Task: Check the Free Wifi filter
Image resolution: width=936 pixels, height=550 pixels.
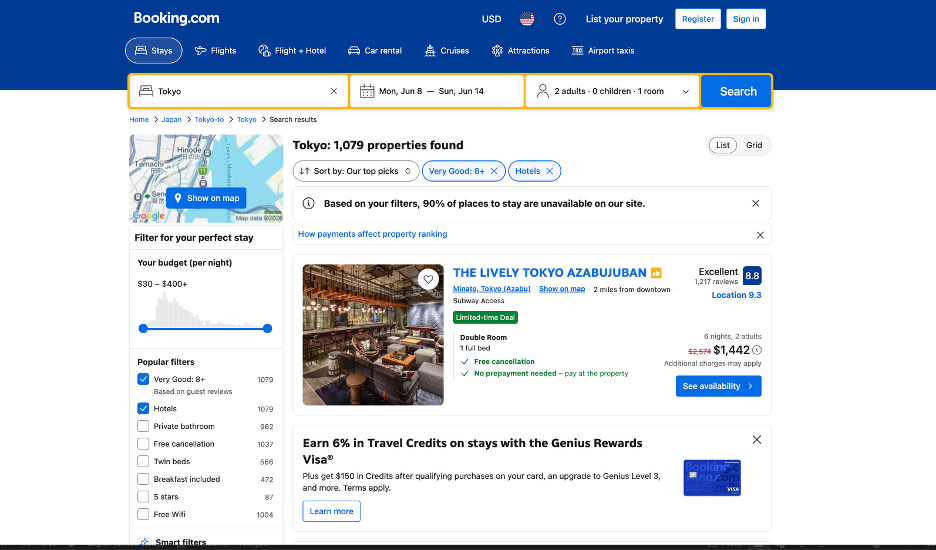Action: pos(143,514)
